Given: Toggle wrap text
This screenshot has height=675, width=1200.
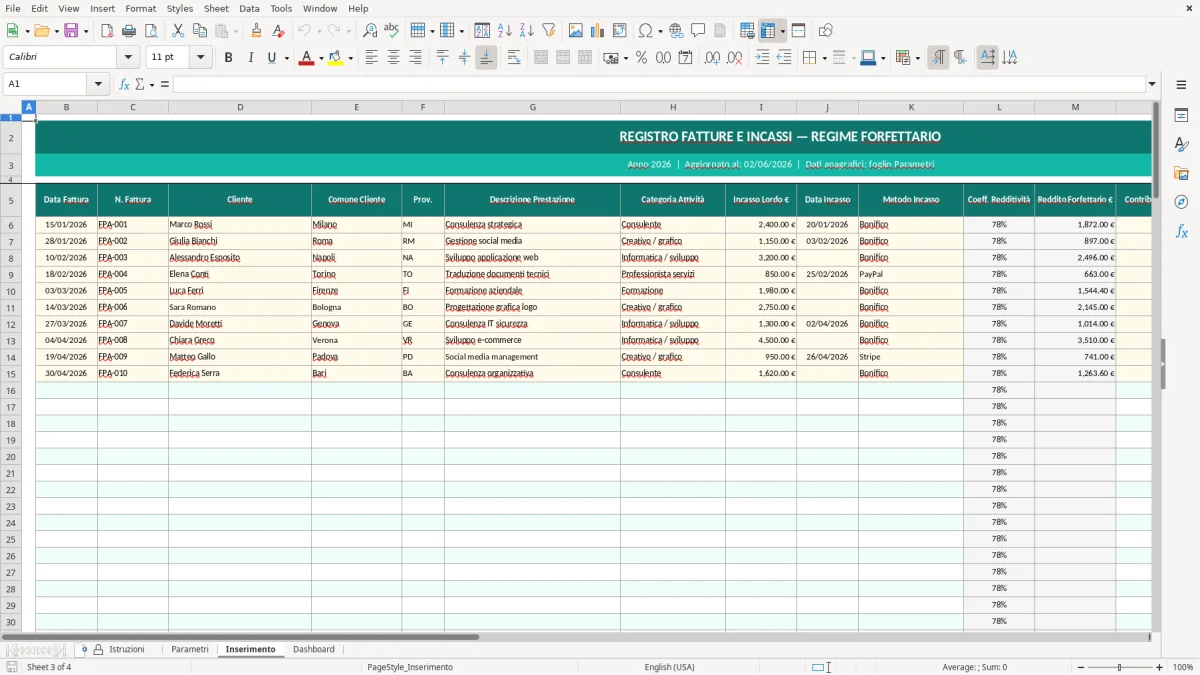Looking at the screenshot, I should pyautogui.click(x=514, y=58).
